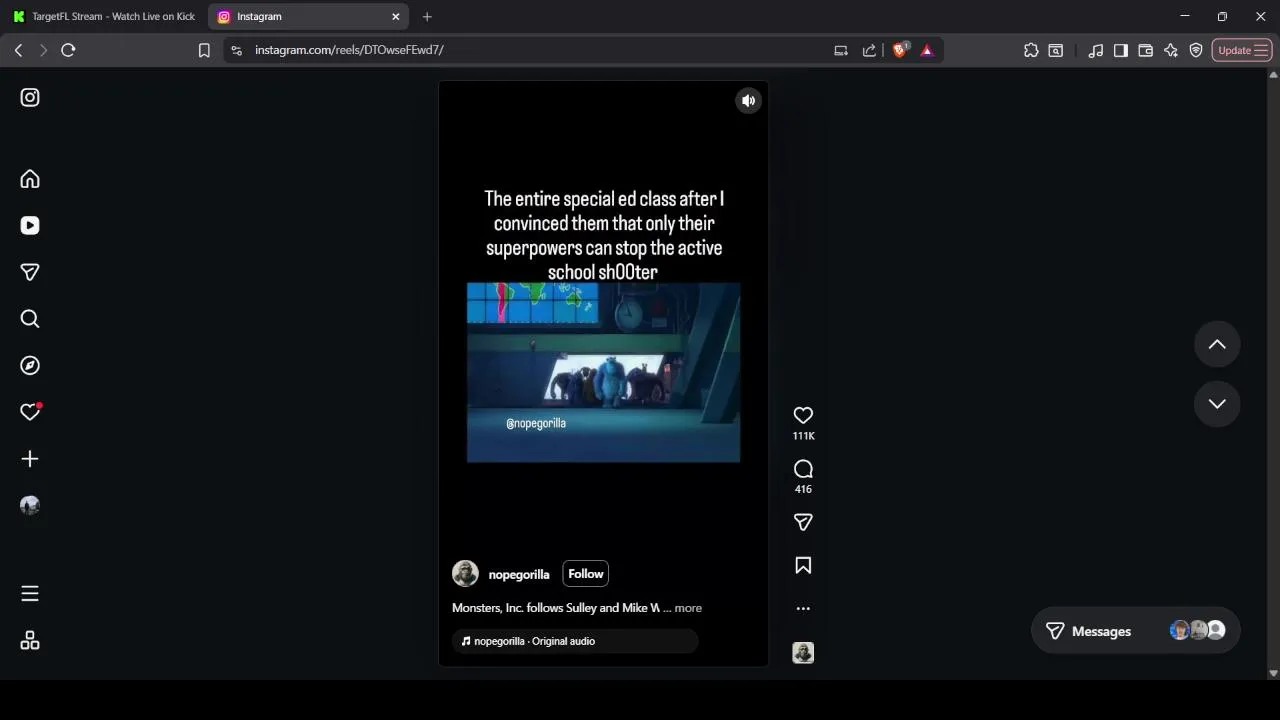The image size is (1280, 720).
Task: Click the page vertical scrollbar
Action: (x=1273, y=373)
